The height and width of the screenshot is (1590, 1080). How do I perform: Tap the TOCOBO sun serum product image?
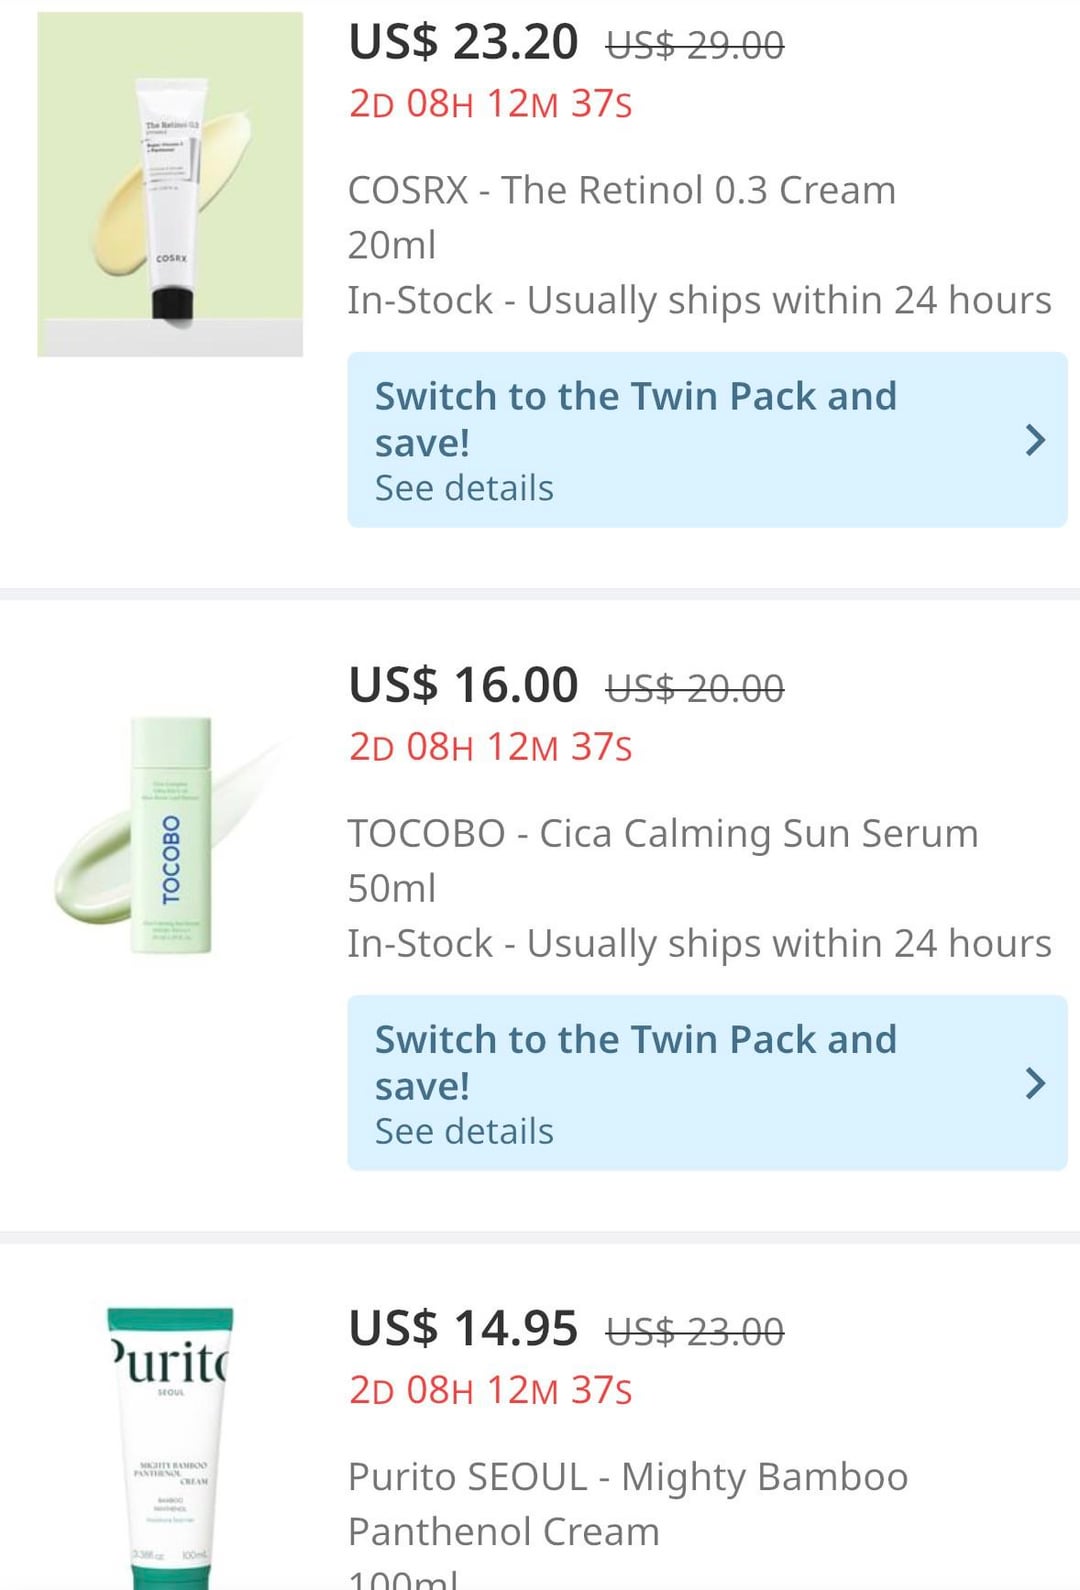pyautogui.click(x=170, y=834)
